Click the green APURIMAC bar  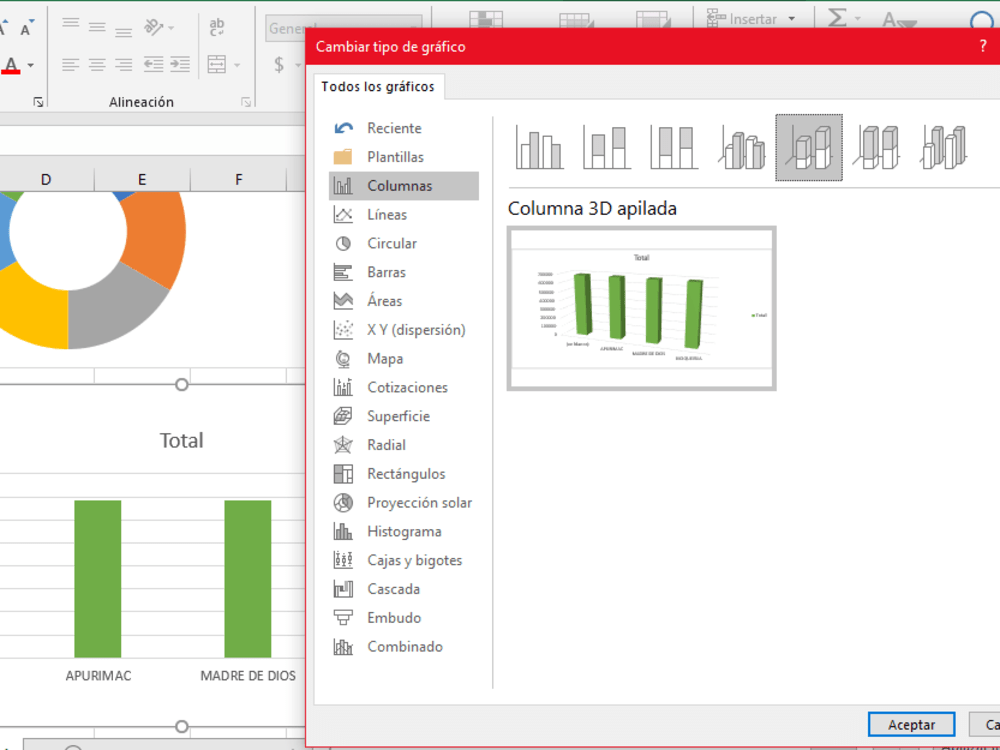click(x=98, y=579)
